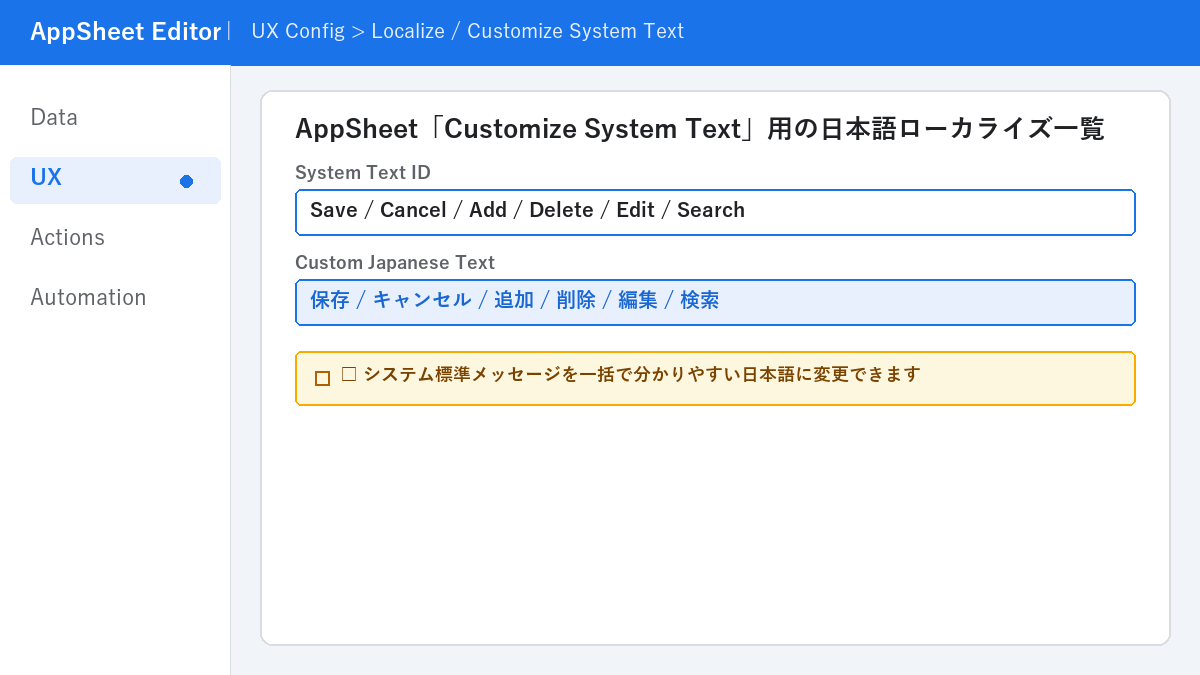
Task: Click the UX Config breadcrumb path
Action: point(468,31)
